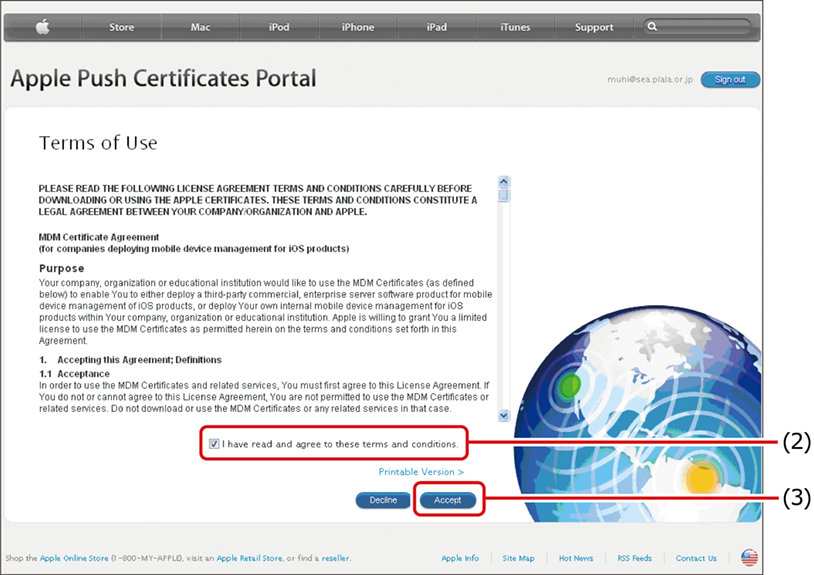Screen dimensions: 814x575
Task: Click the Terms of Use heading
Action: pos(98,143)
